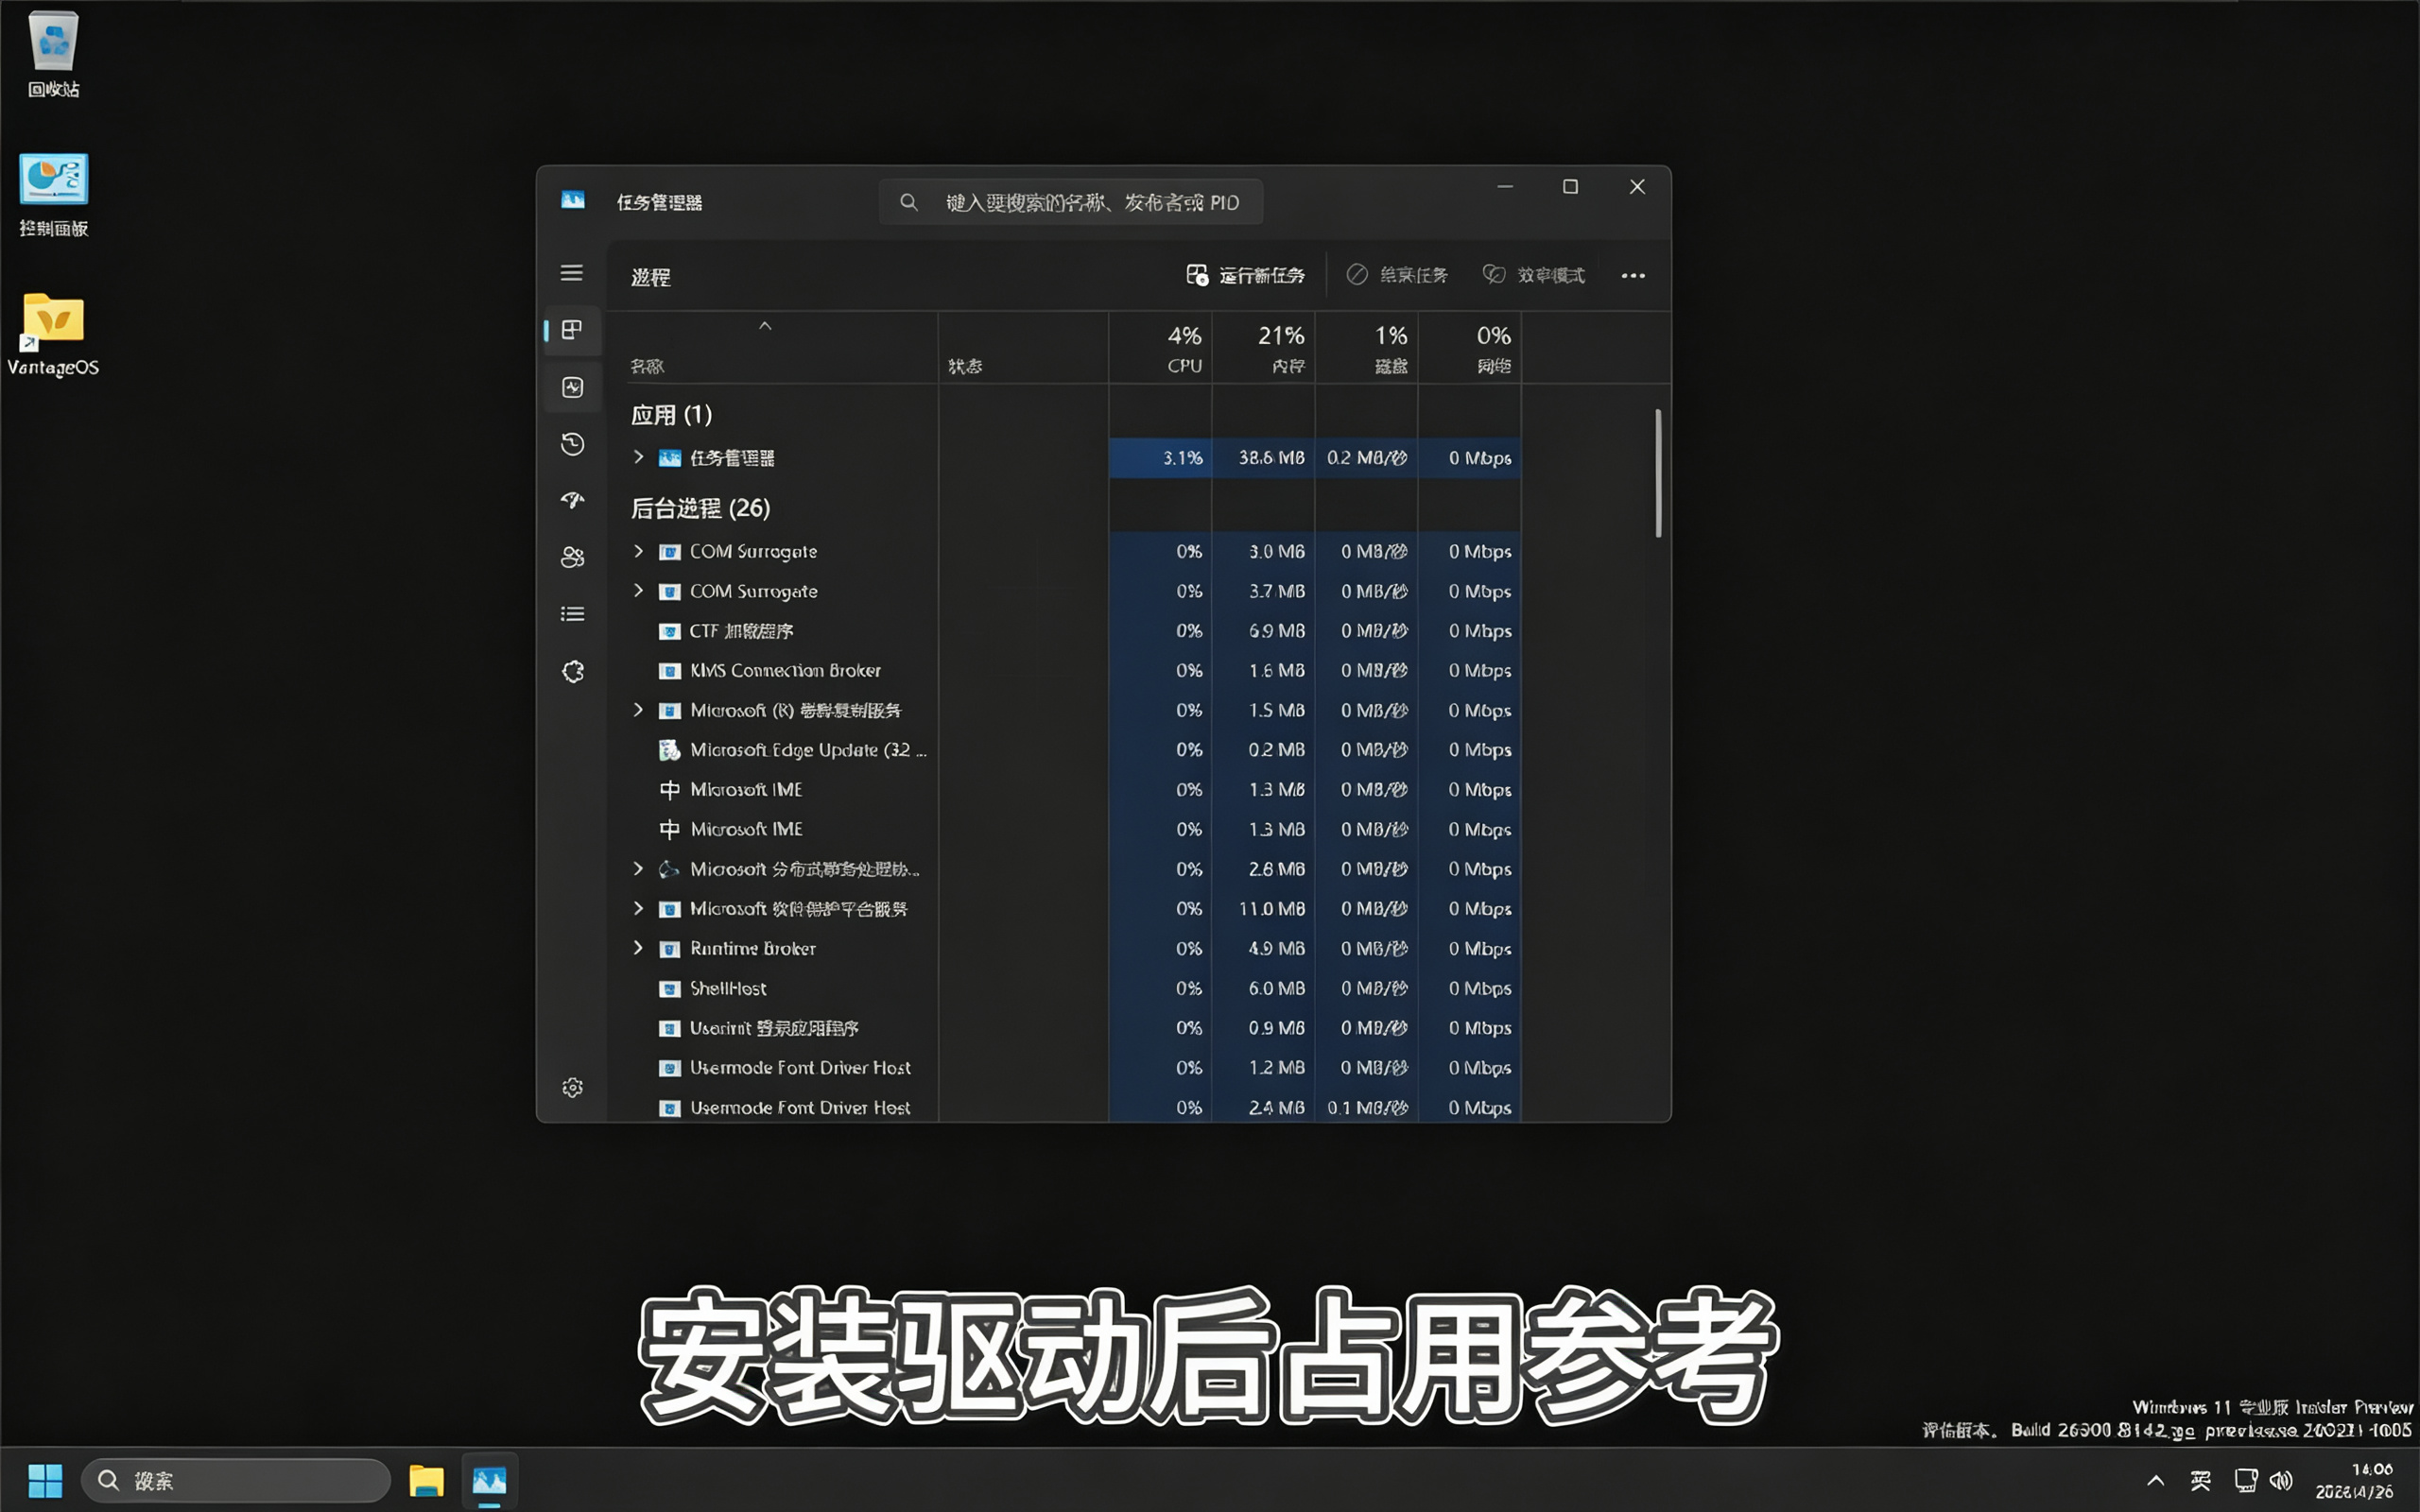Open the Performance page from the sidebar
2420x1512 pixels.
[x=572, y=387]
